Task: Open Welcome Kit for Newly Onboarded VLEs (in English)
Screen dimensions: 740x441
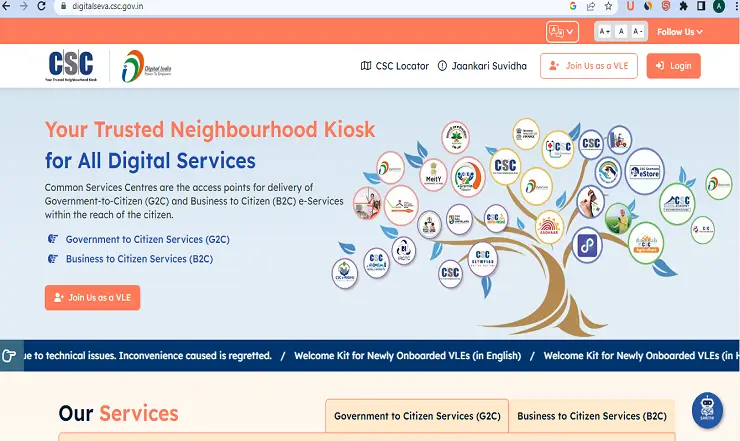Action: (x=407, y=356)
